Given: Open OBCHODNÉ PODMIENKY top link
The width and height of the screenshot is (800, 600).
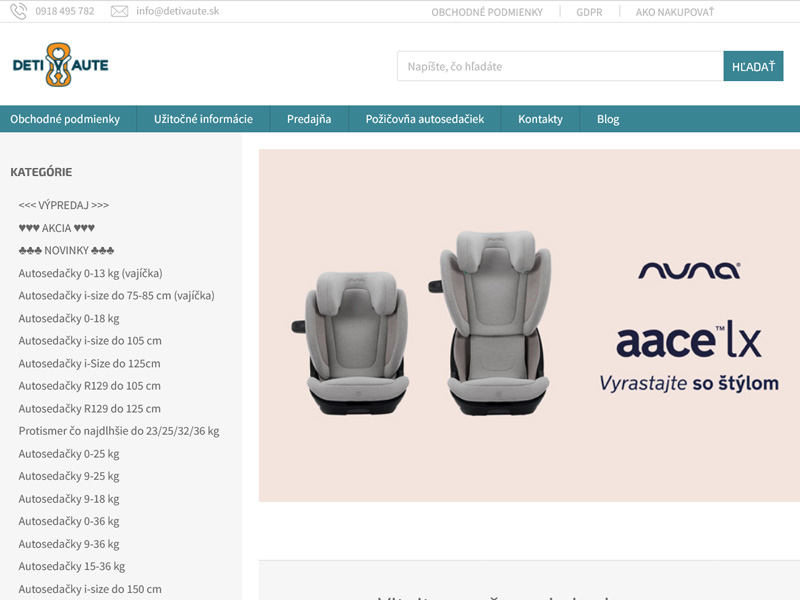Looking at the screenshot, I should tap(487, 12).
